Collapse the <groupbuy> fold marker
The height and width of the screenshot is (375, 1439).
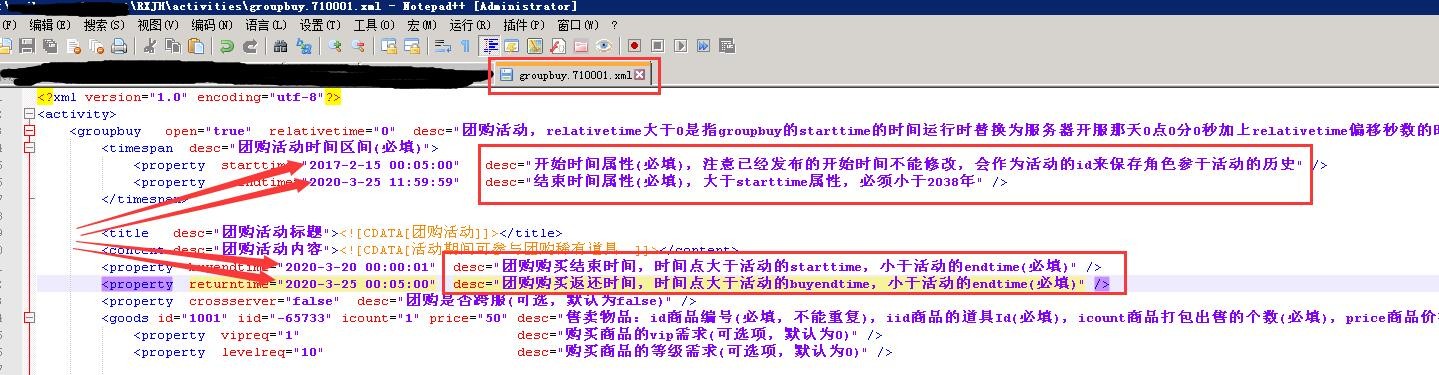point(28,131)
